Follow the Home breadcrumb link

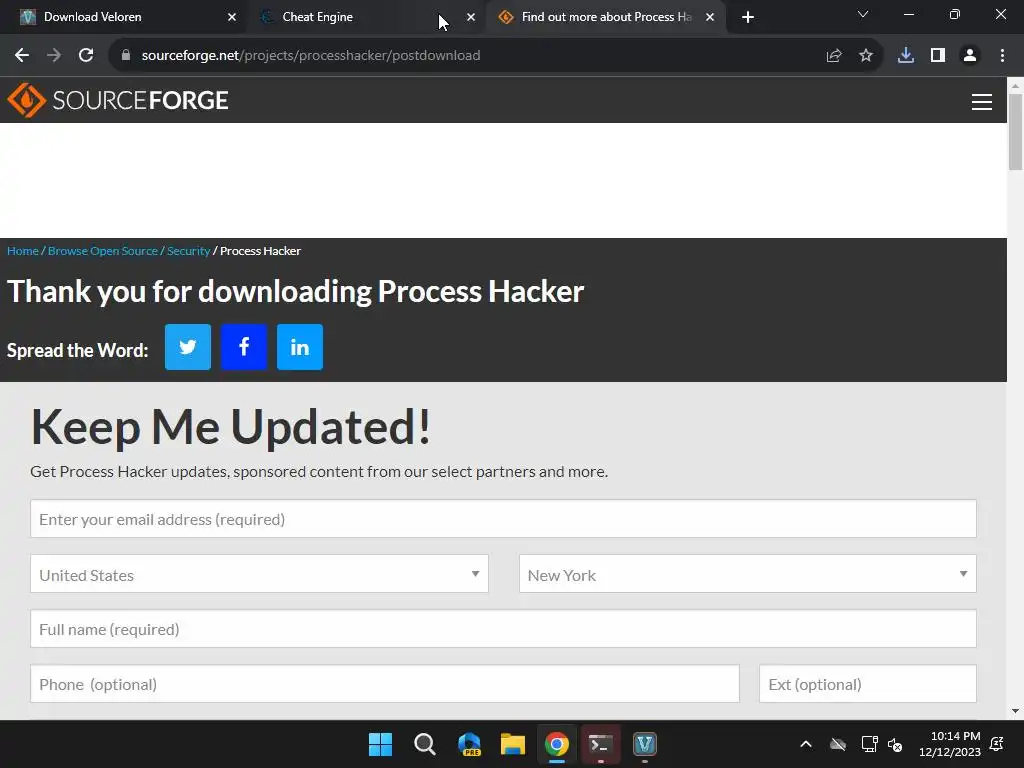click(23, 251)
